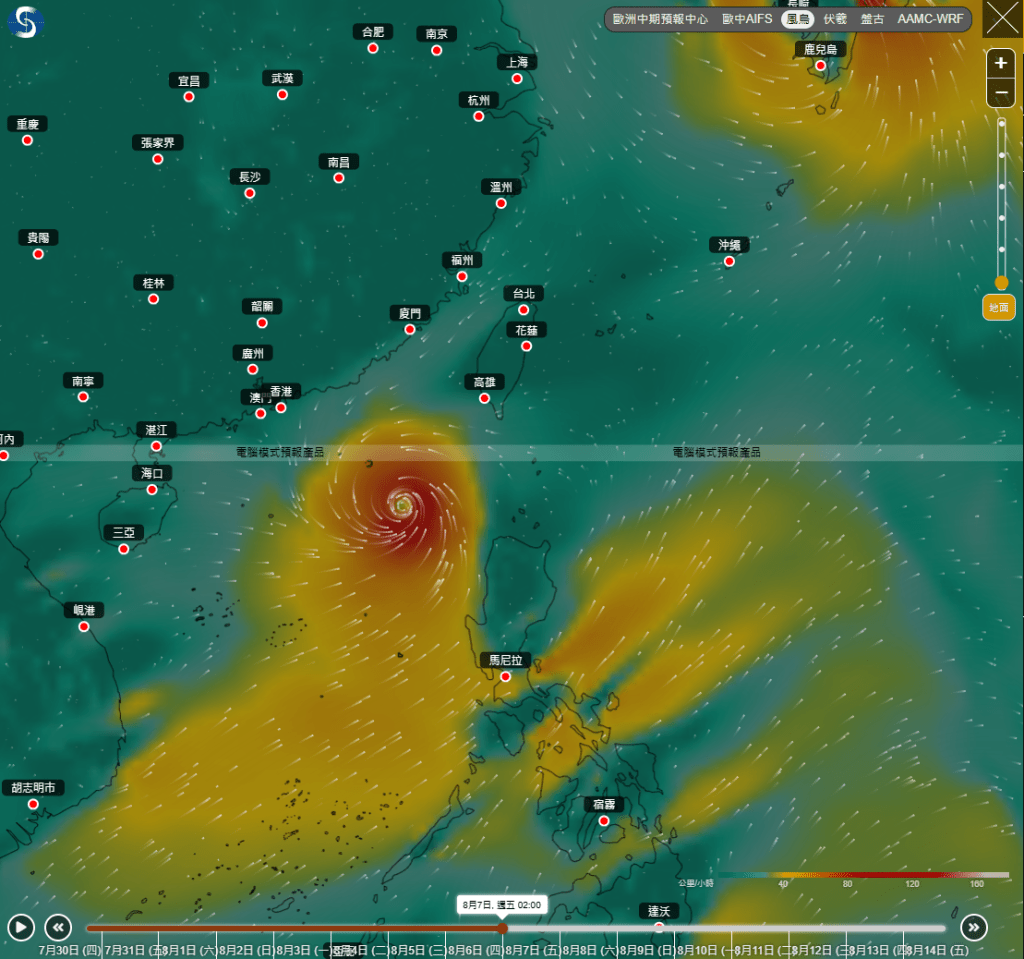1024x959 pixels.
Task: Click the 地面 altitude level button
Action: 999,307
